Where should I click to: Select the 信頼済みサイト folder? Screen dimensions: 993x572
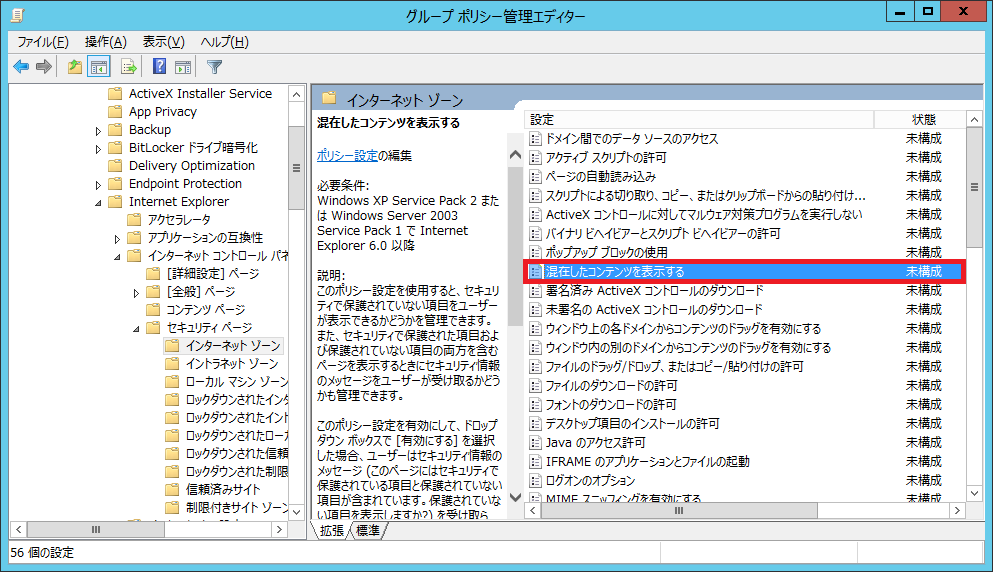223,490
